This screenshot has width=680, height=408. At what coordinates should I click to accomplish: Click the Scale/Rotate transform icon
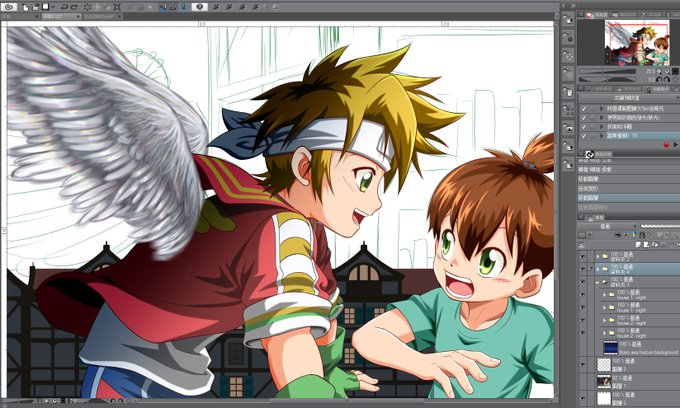tap(117, 7)
